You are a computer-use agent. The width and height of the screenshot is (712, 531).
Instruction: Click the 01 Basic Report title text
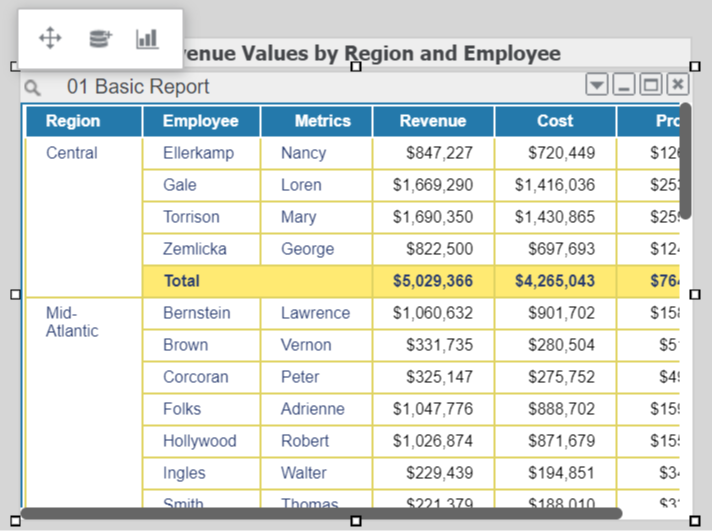click(138, 87)
